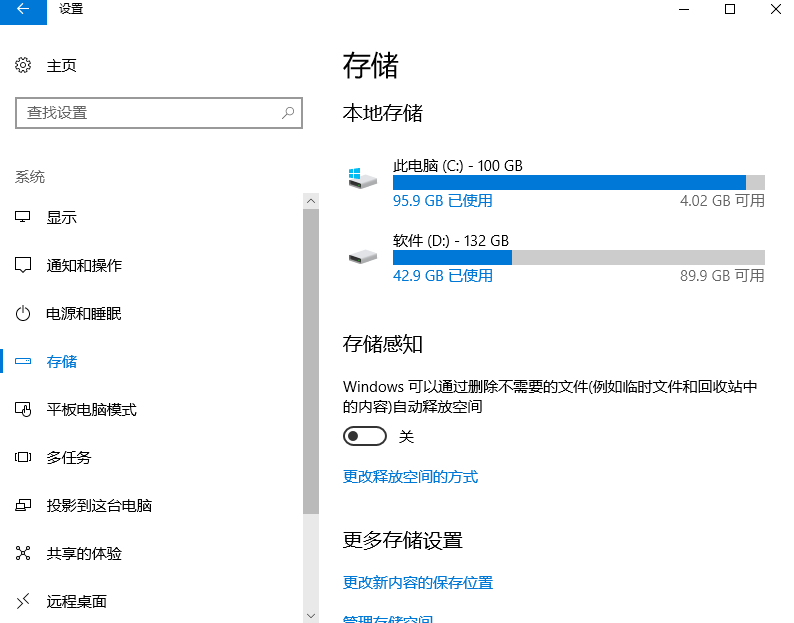Image resolution: width=794 pixels, height=623 pixels.
Task: Open 更改释放空间的方式 link
Action: 410,477
